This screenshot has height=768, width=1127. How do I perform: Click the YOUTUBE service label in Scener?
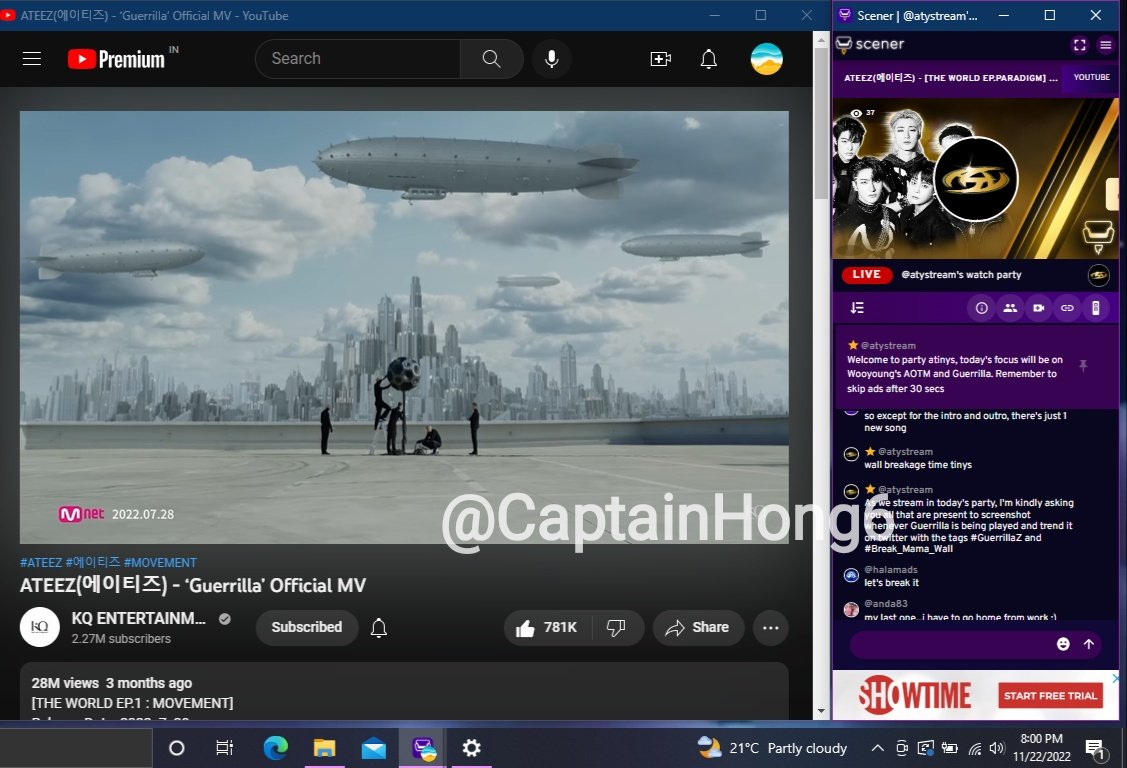tap(1091, 77)
